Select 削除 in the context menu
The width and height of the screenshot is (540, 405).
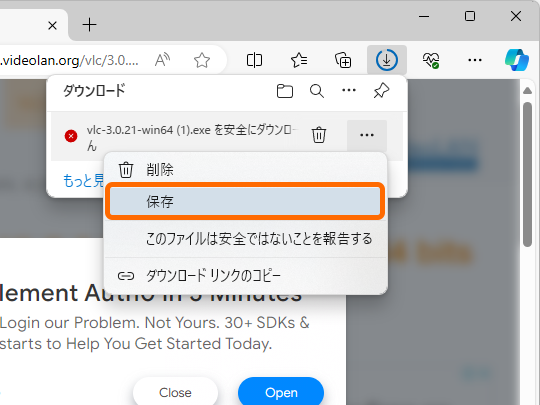[x=245, y=169]
